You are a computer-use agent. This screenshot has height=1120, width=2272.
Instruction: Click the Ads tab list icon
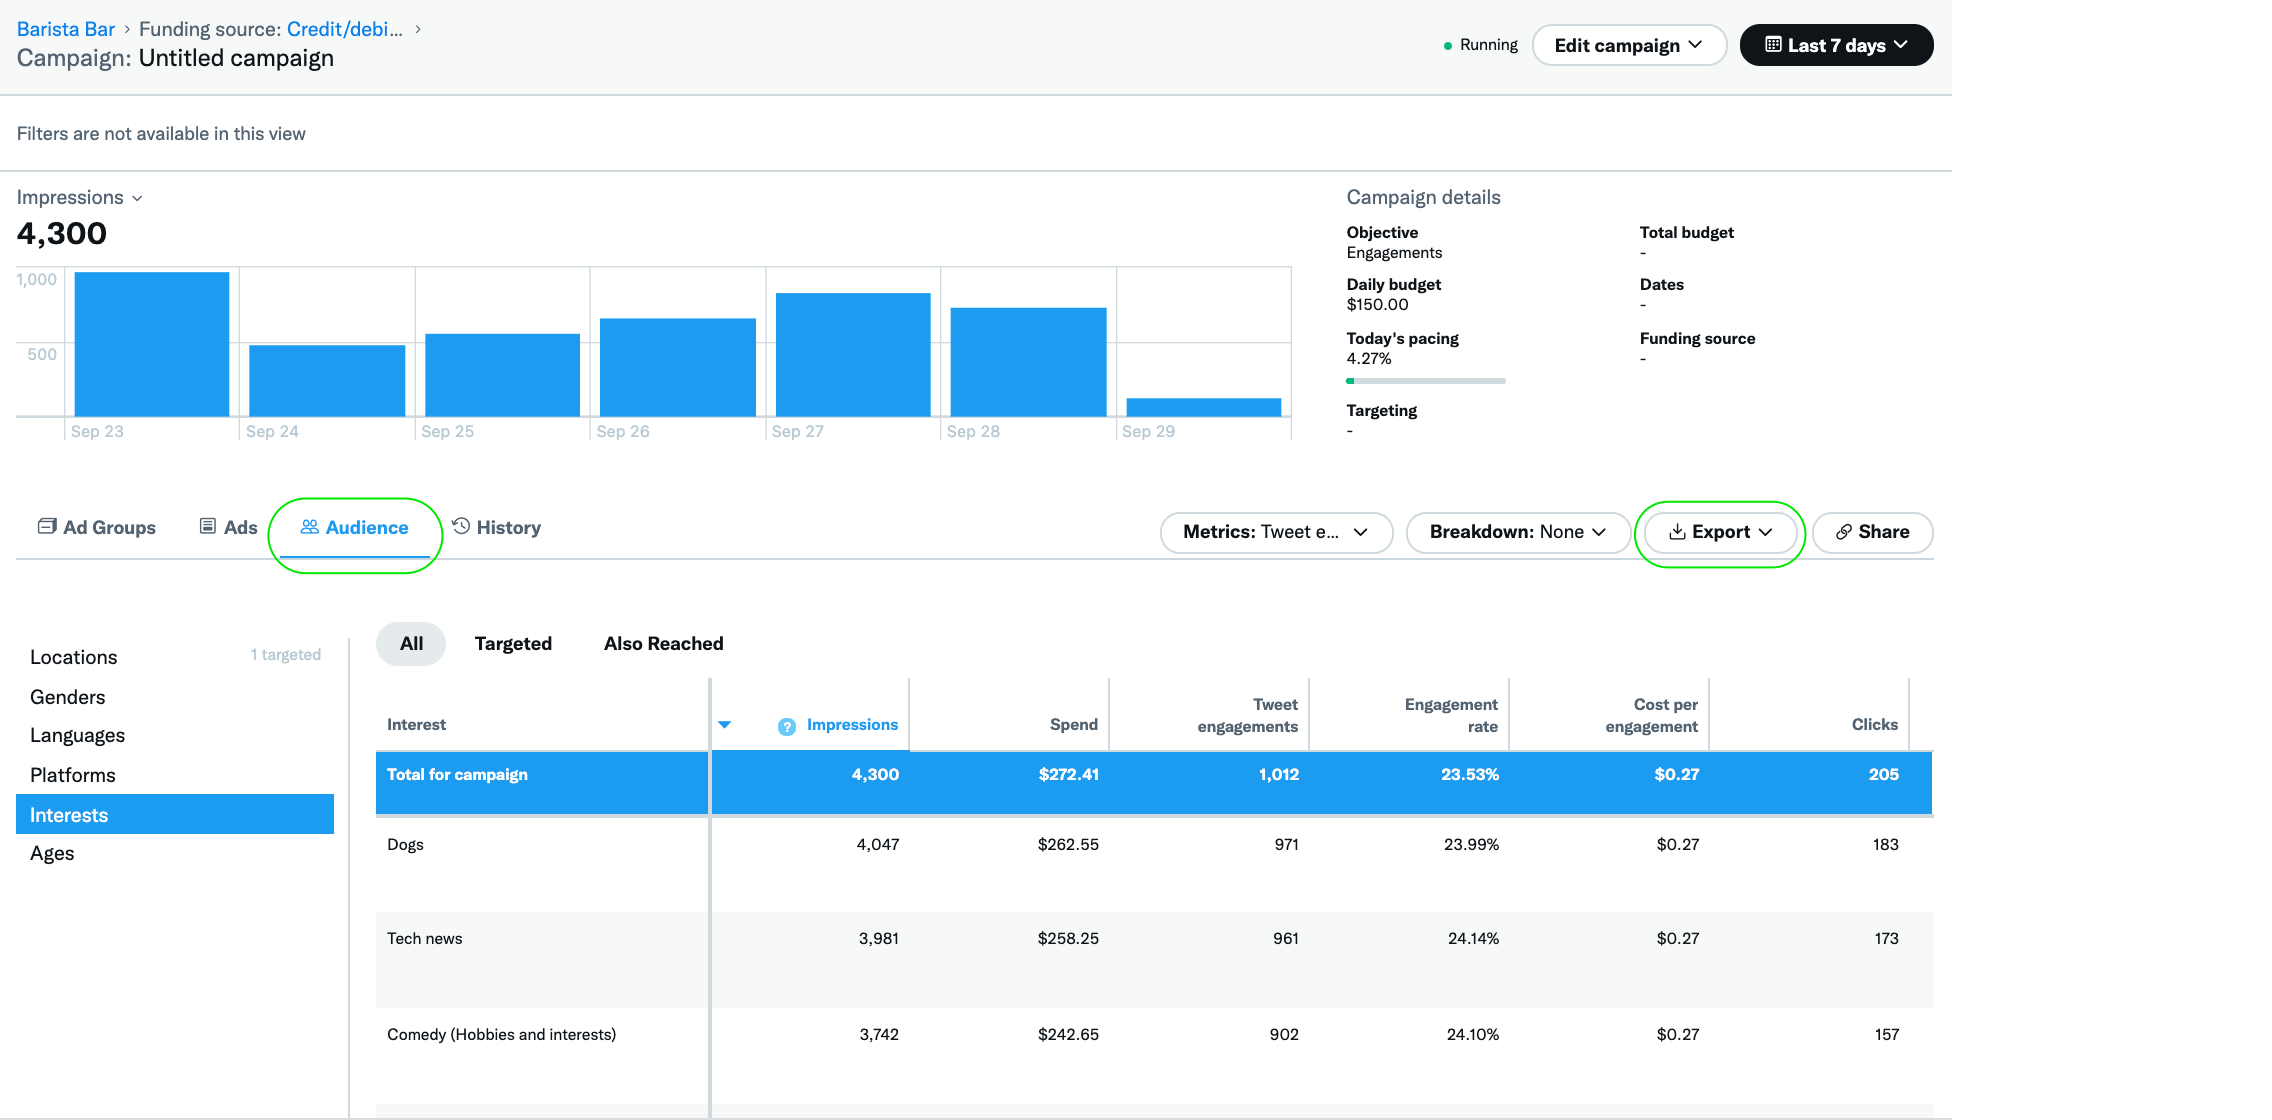[208, 526]
